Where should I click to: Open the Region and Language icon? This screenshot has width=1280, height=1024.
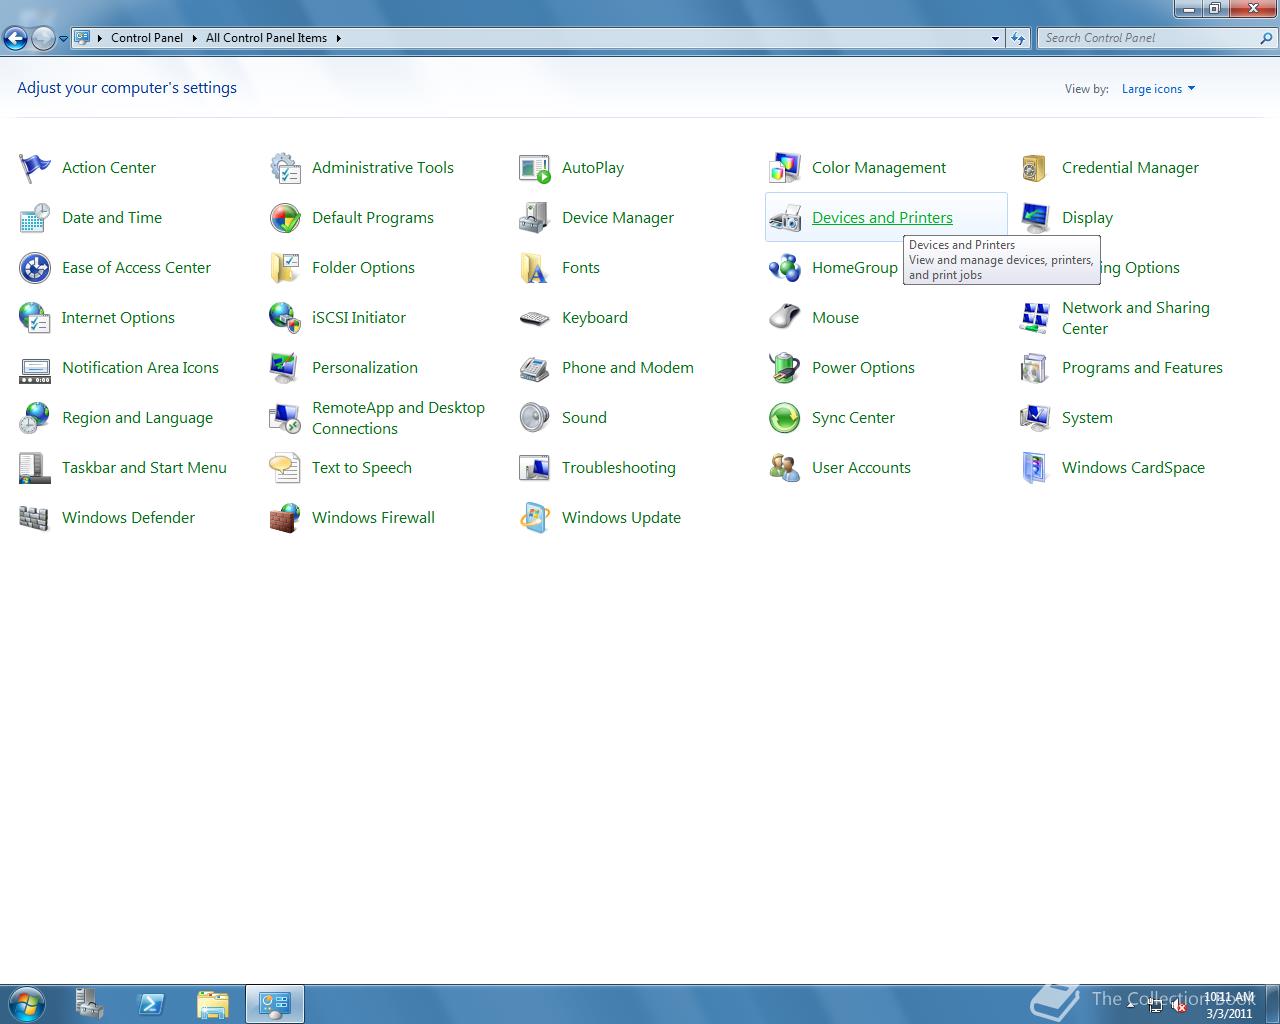35,418
